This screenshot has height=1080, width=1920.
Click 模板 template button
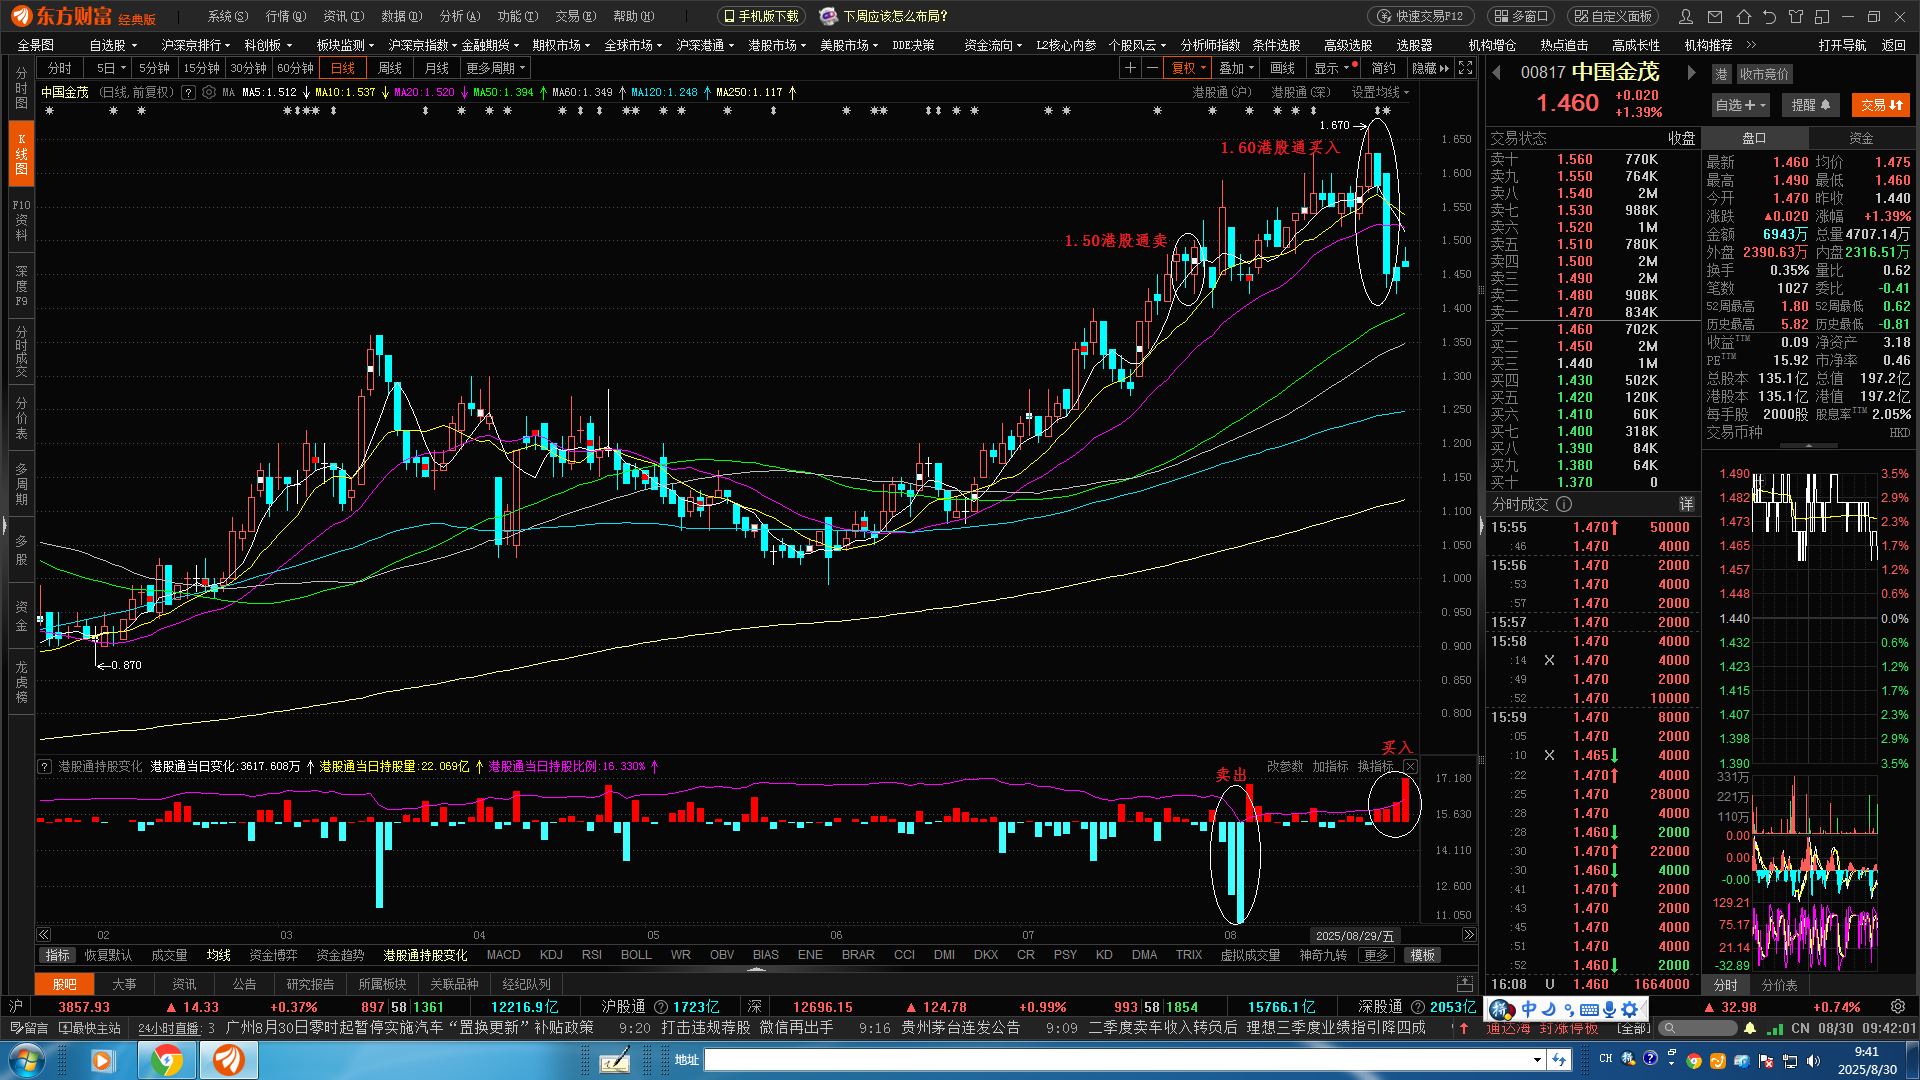click(x=1422, y=955)
